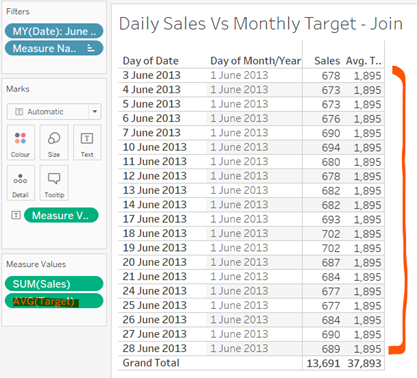Select the 14 June 2013 row label
The width and height of the screenshot is (417, 378).
(x=155, y=204)
